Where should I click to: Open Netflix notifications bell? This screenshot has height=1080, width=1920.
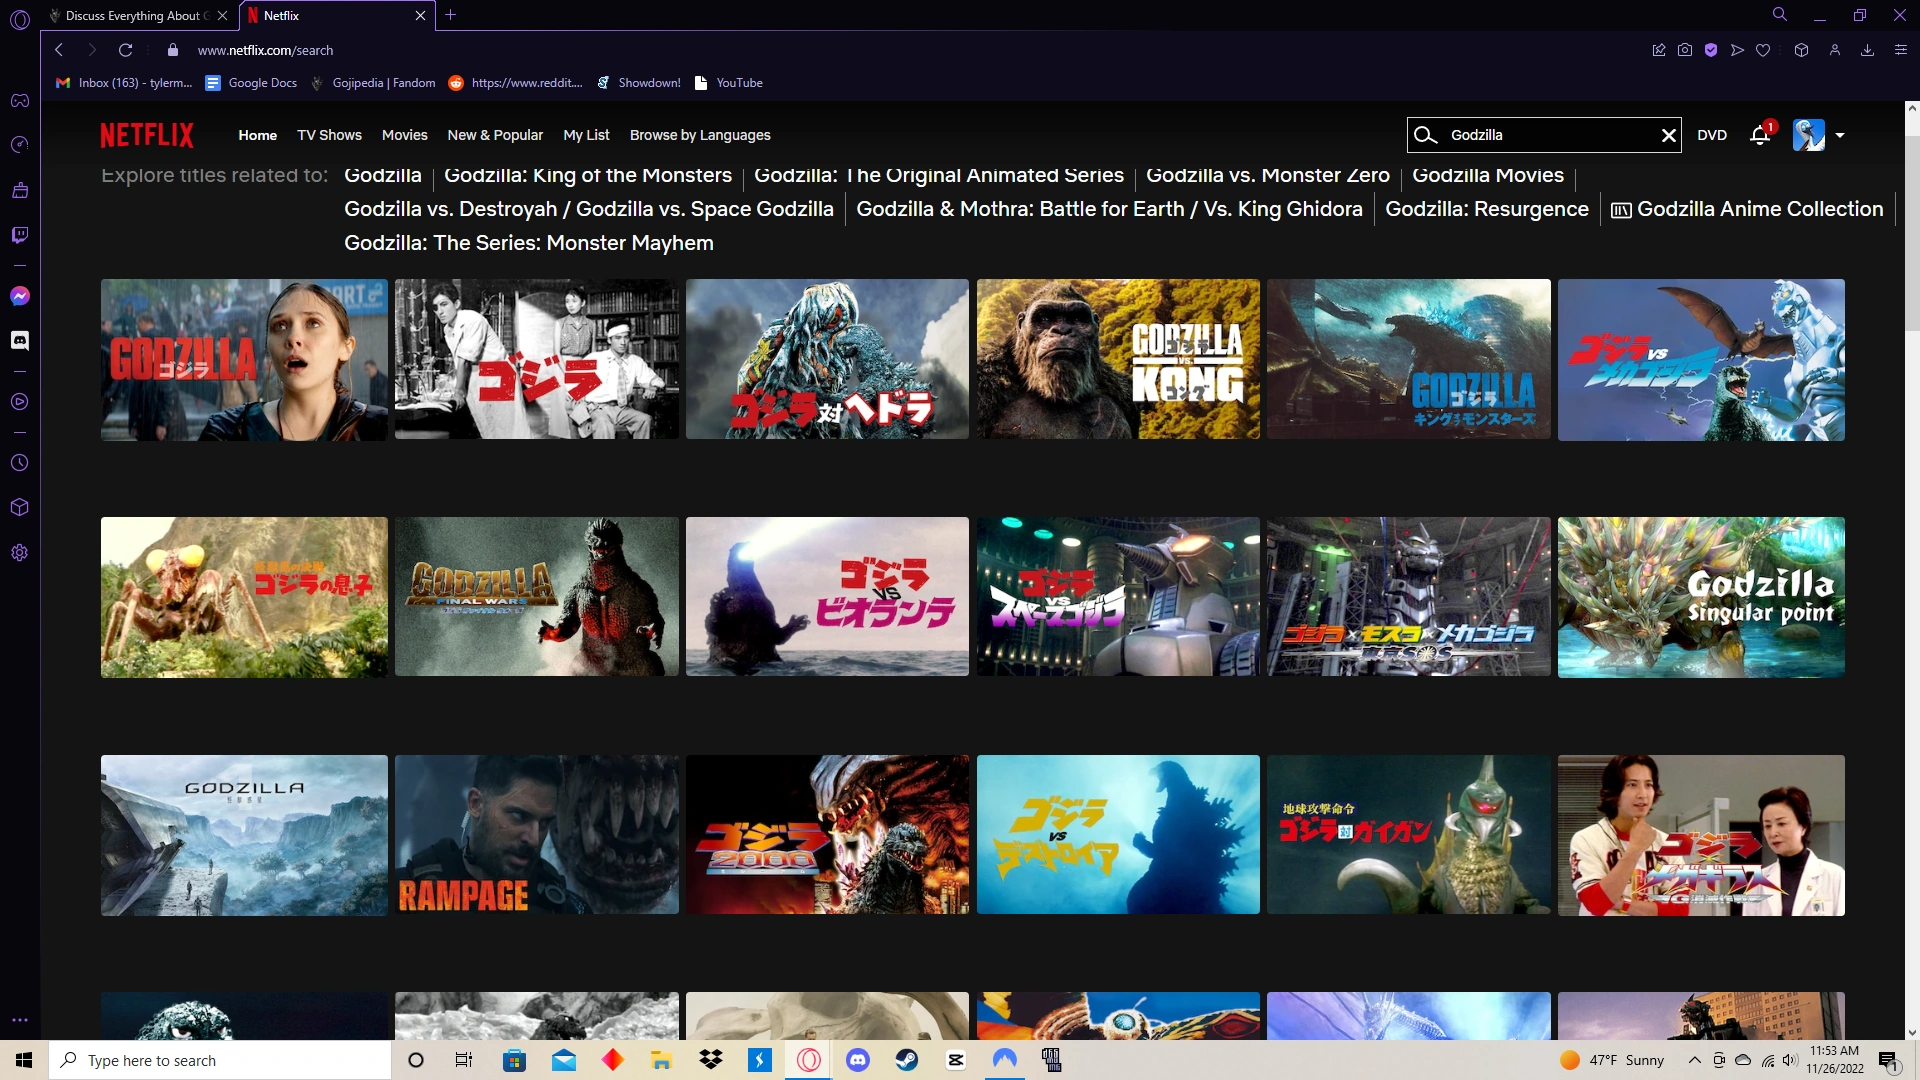pos(1760,135)
